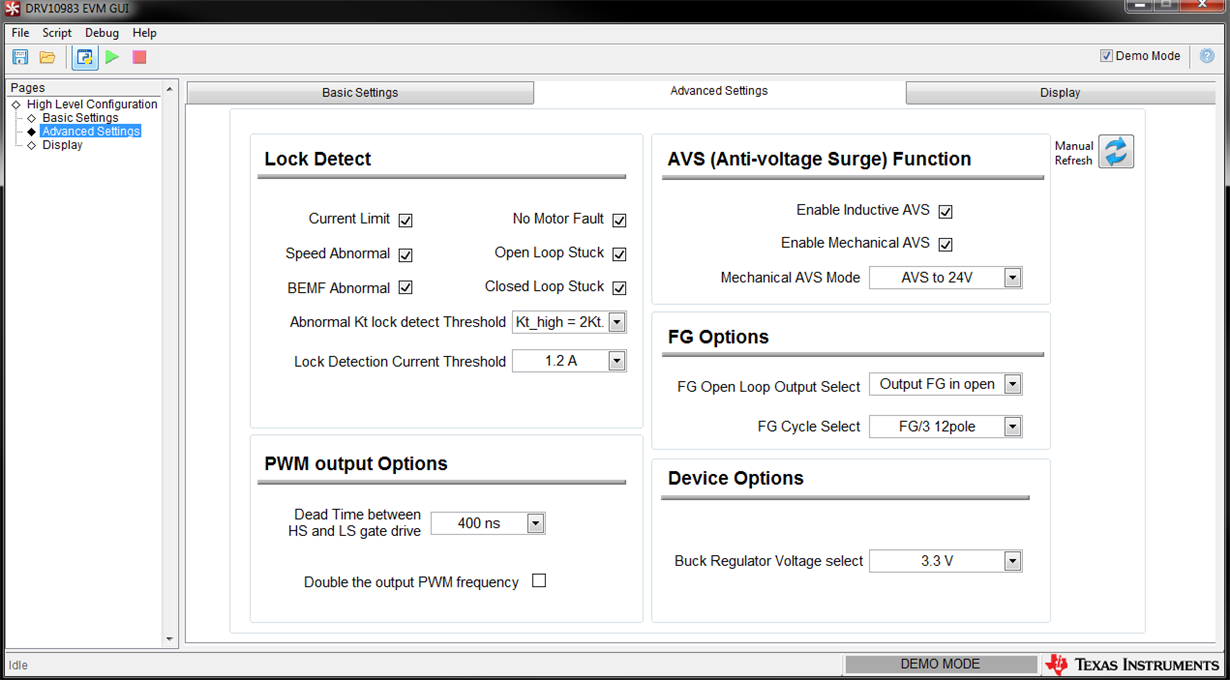Viewport: 1230px width, 680px height.
Task: Open the File menu
Action: pyautogui.click(x=20, y=33)
